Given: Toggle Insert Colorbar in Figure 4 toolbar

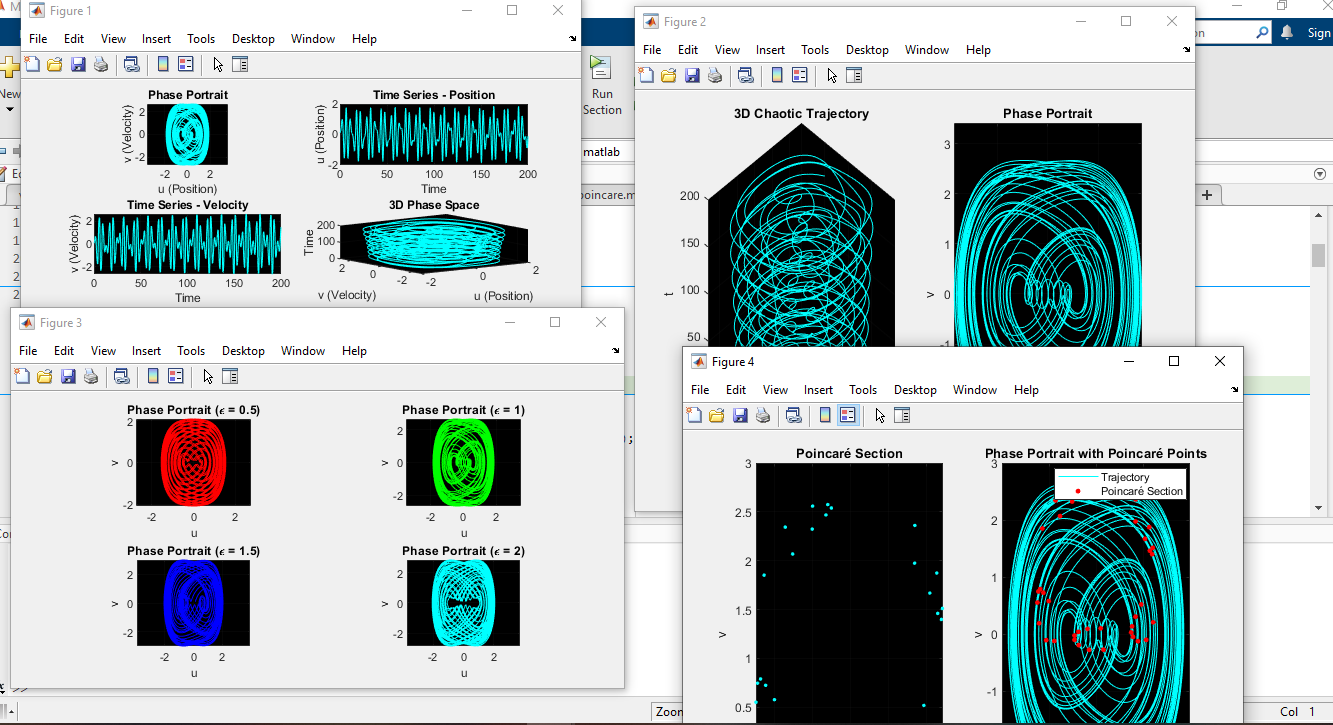Looking at the screenshot, I should pyautogui.click(x=825, y=415).
